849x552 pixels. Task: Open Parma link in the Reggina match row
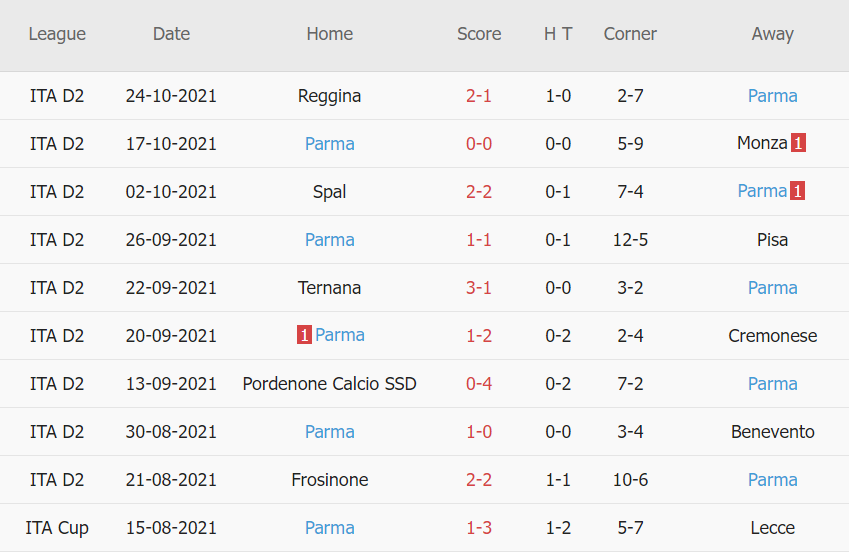[x=772, y=96]
